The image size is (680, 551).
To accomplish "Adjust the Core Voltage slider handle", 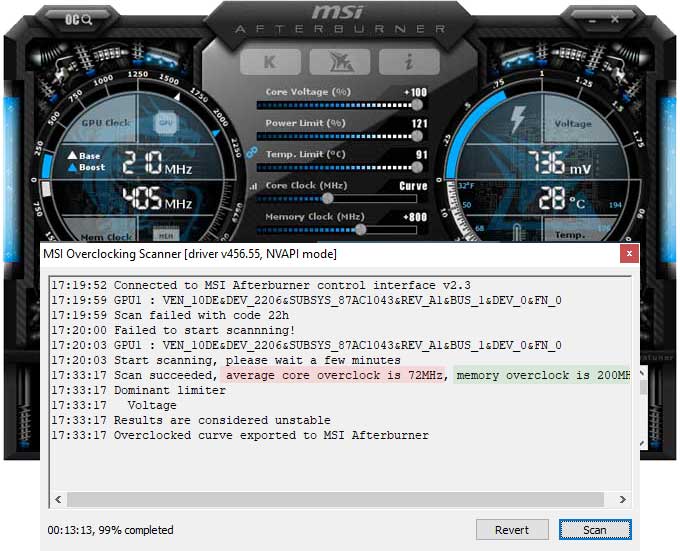I will [417, 104].
